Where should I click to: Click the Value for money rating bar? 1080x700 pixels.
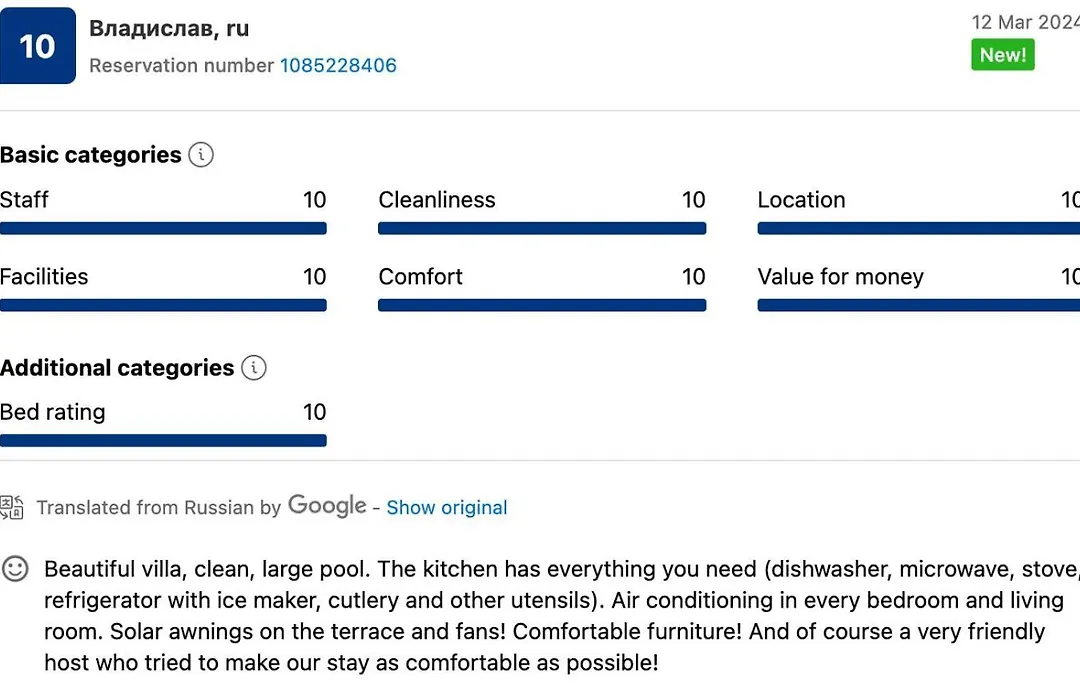click(919, 305)
